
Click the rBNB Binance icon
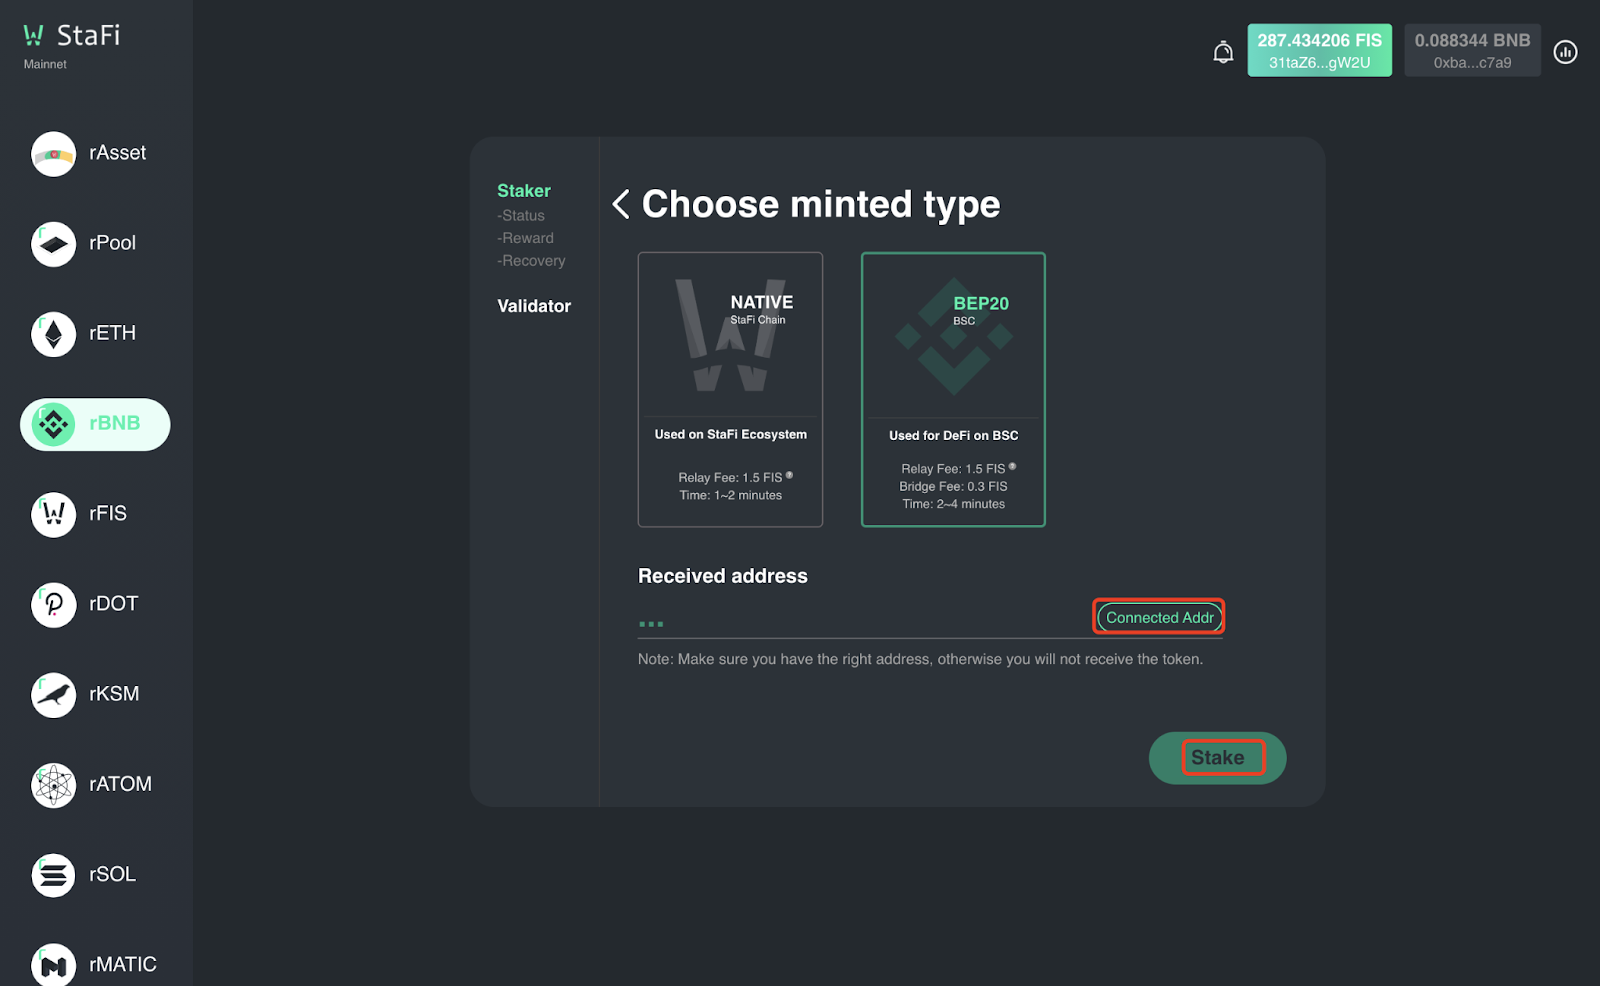[x=53, y=424]
